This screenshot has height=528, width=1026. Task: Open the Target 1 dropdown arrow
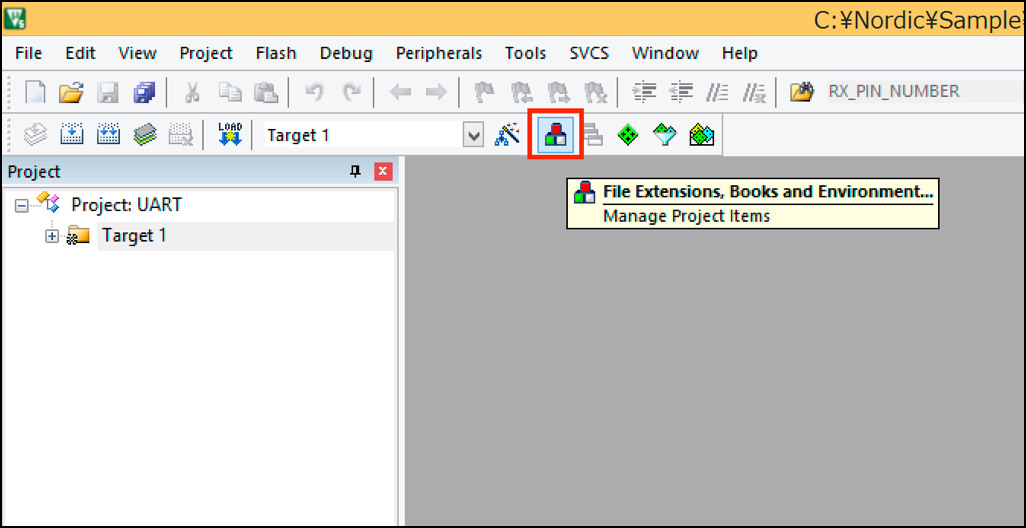tap(474, 136)
